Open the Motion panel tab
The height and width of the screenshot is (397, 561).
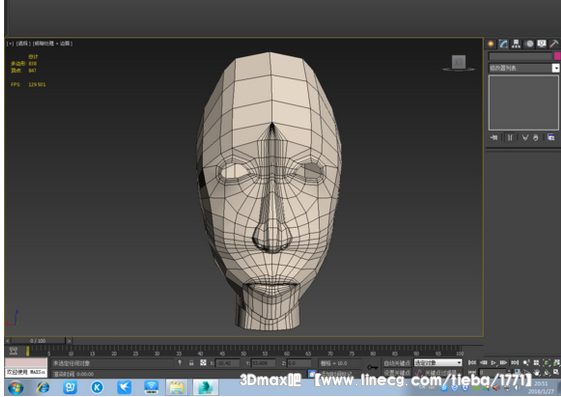[x=529, y=44]
